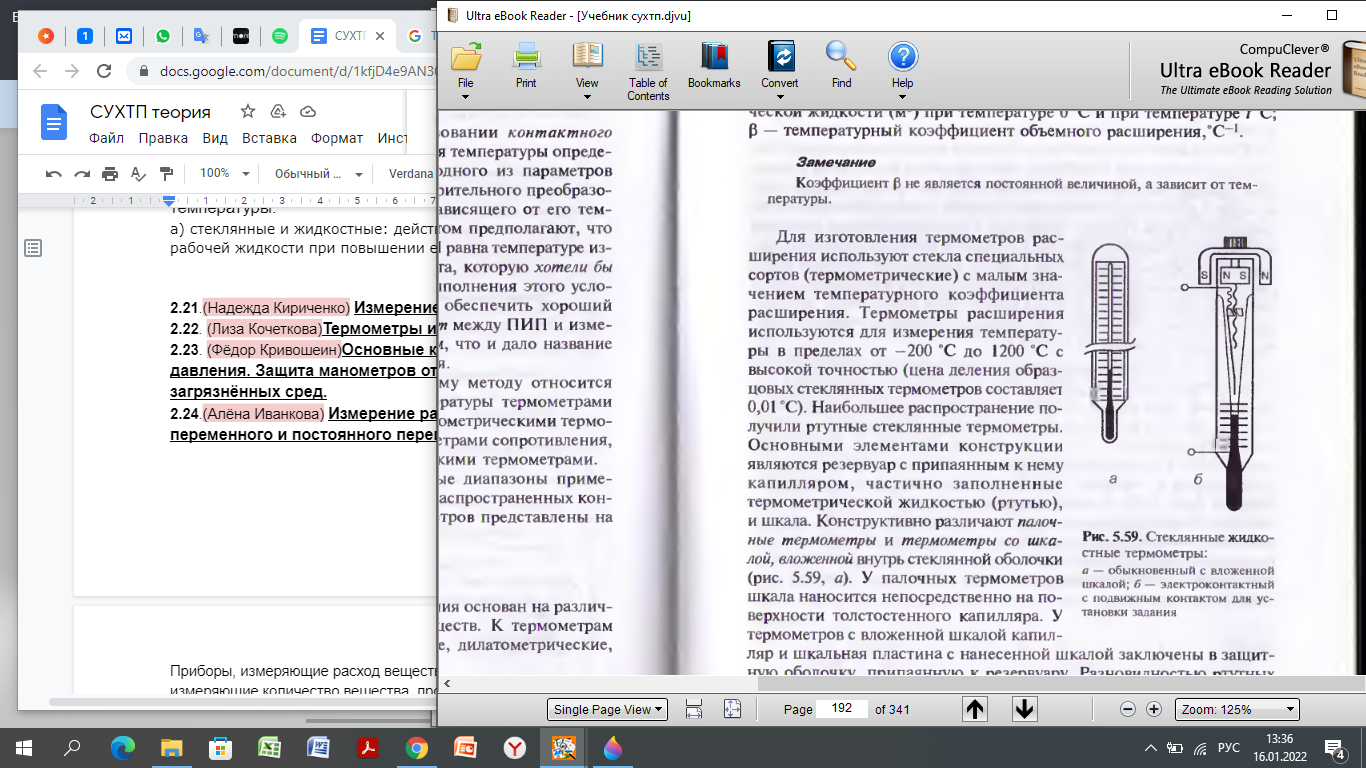Open the Вставка menu in Google Docs
Screen dimensions: 1366x768
[269, 138]
